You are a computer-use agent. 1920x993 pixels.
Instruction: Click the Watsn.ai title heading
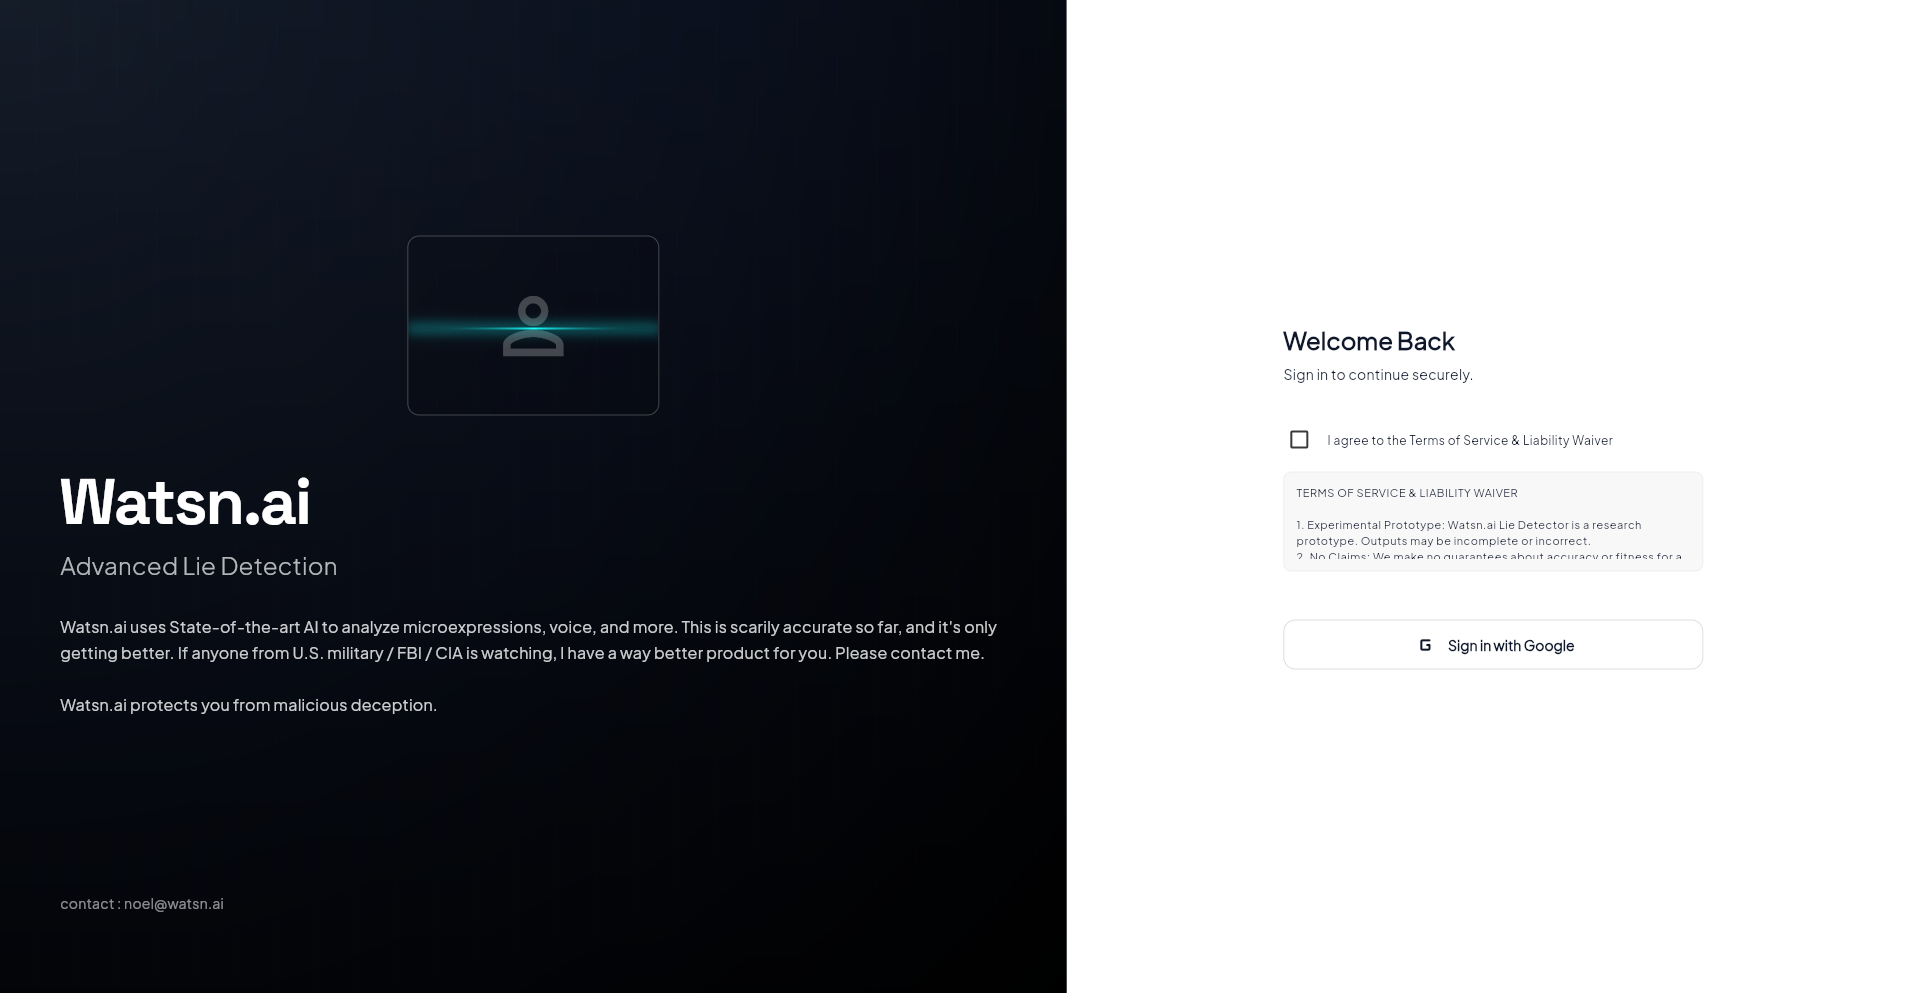pyautogui.click(x=185, y=501)
